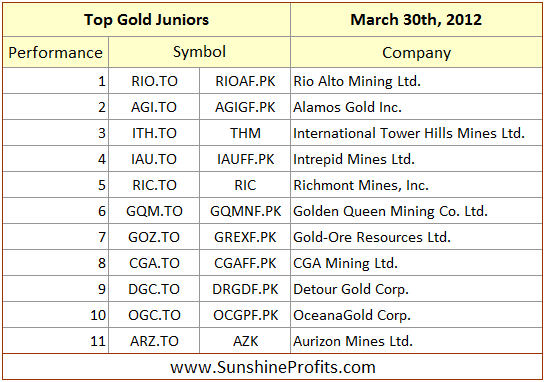Select the Richmont Mines, Inc. cell
This screenshot has height=382, width=545.
point(416,185)
